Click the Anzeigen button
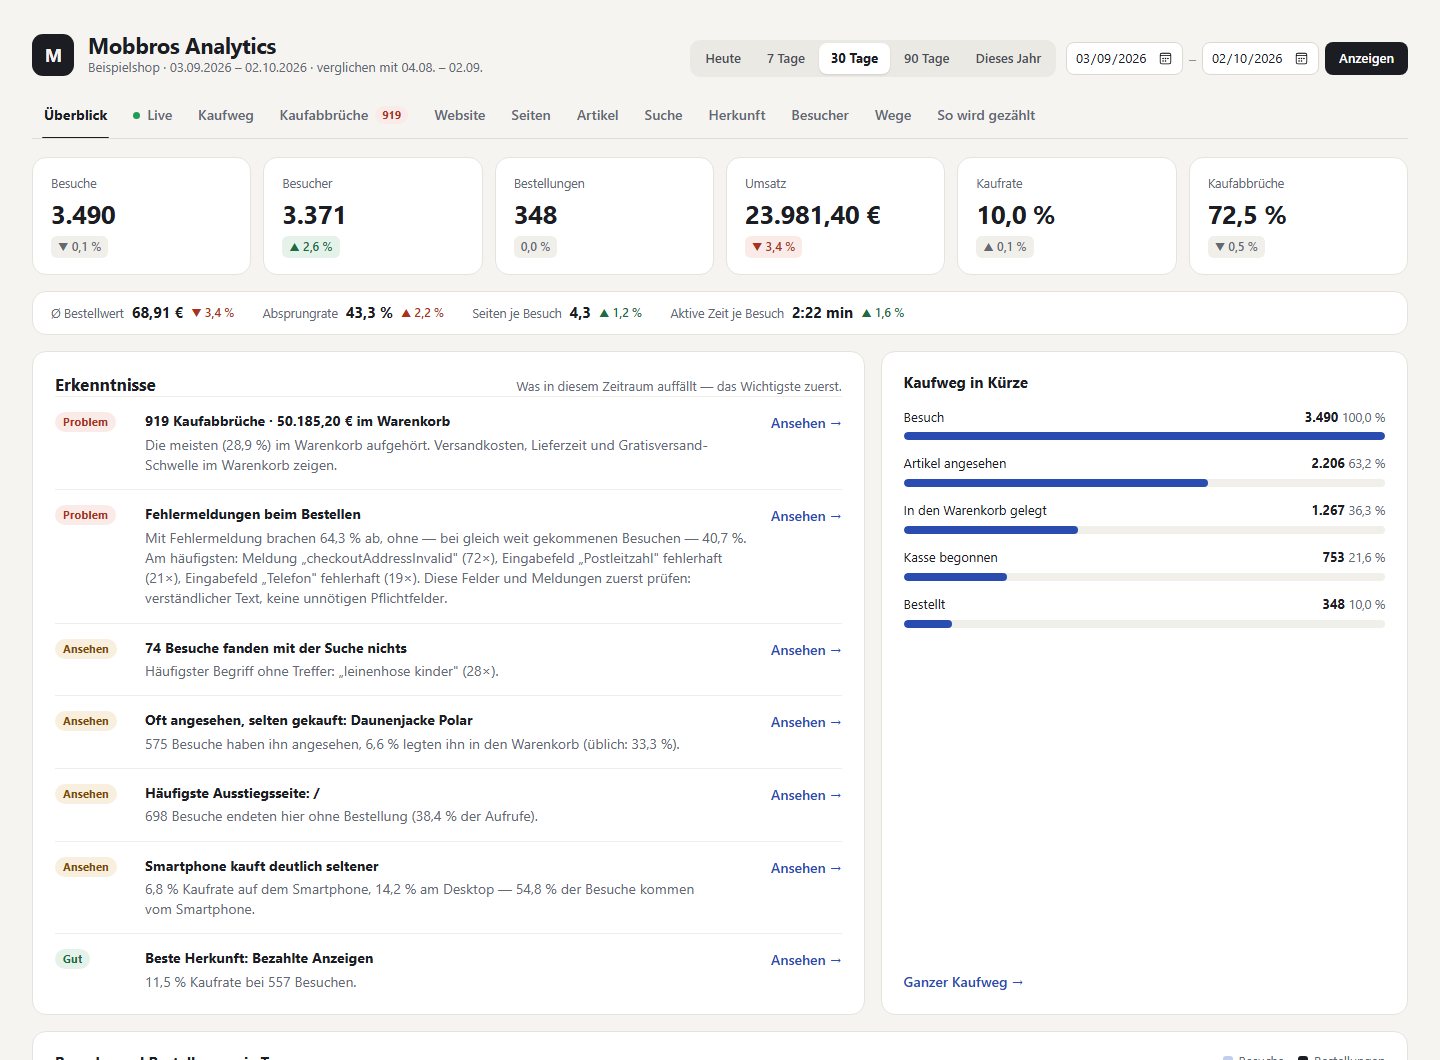The height and width of the screenshot is (1060, 1440). point(1366,58)
